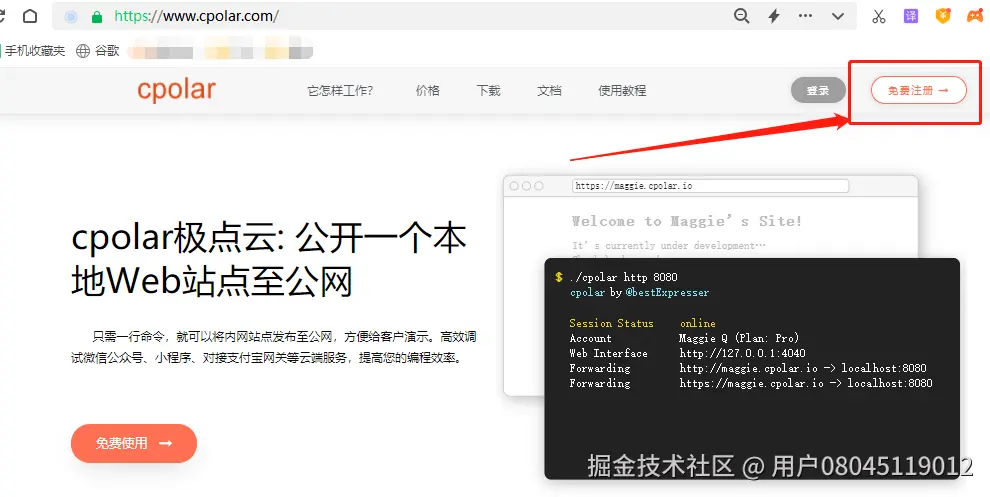This screenshot has width=990, height=497.
Task: Click the purple translate extension icon
Action: tap(910, 16)
